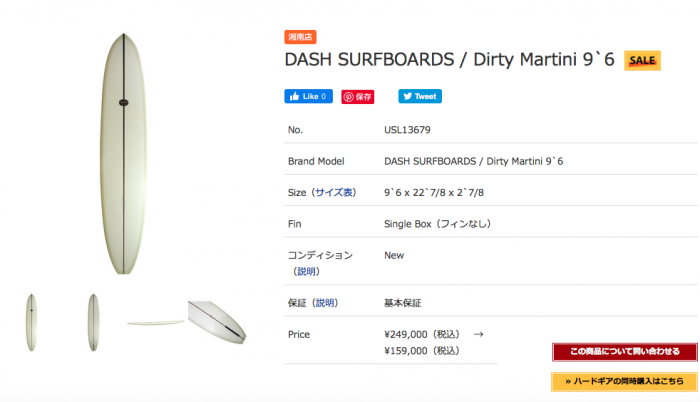Click the orange SALE badge
This screenshot has height=402, width=700.
click(x=642, y=60)
